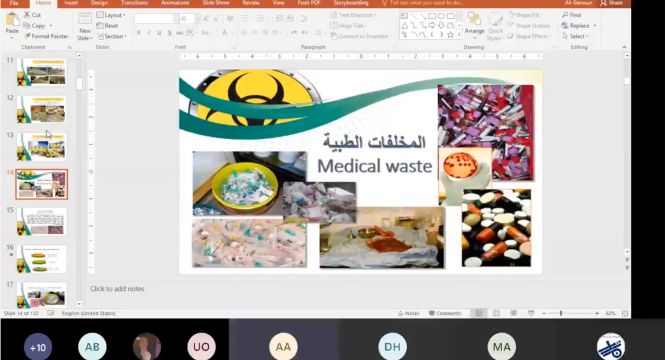Image resolution: width=665 pixels, height=360 pixels.
Task: Click fit slide to window icon
Action: click(x=625, y=313)
